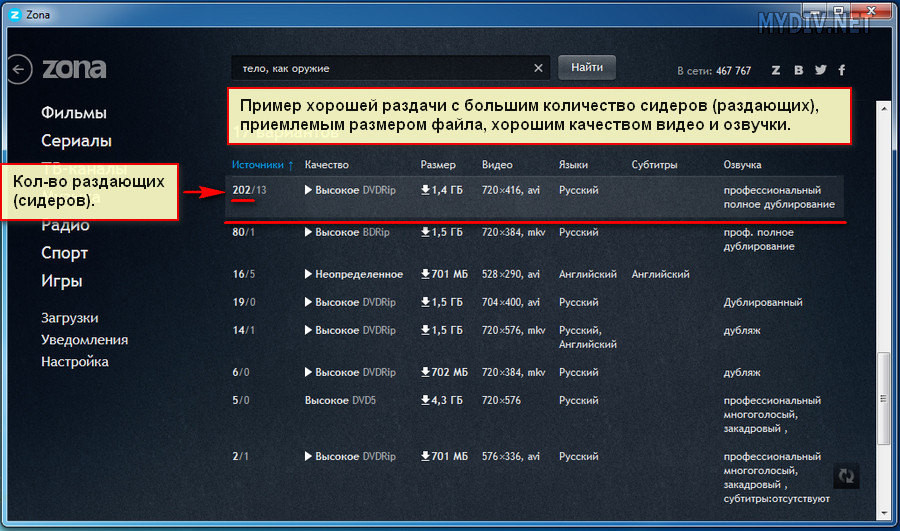Click the Zona logo
The width and height of the screenshot is (900, 531).
(74, 69)
